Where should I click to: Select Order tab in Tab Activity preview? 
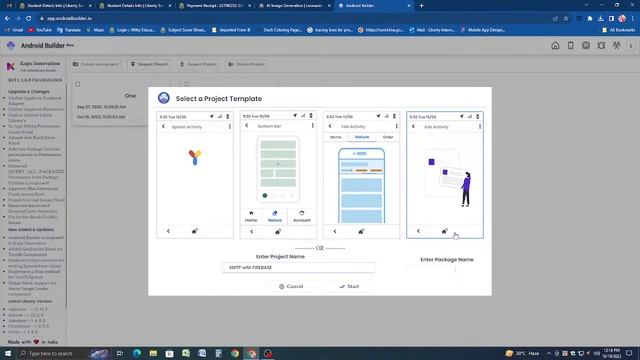(388, 137)
